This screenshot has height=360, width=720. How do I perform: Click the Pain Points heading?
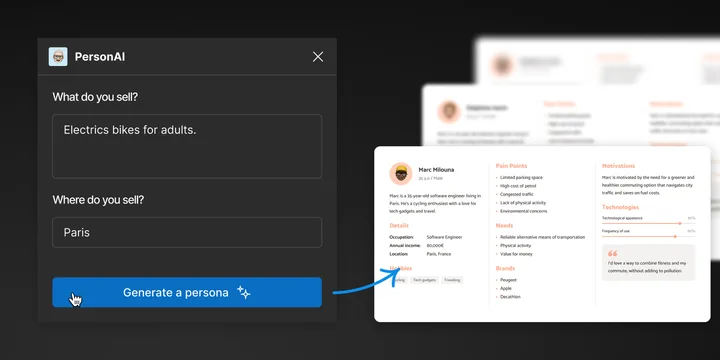tap(511, 166)
